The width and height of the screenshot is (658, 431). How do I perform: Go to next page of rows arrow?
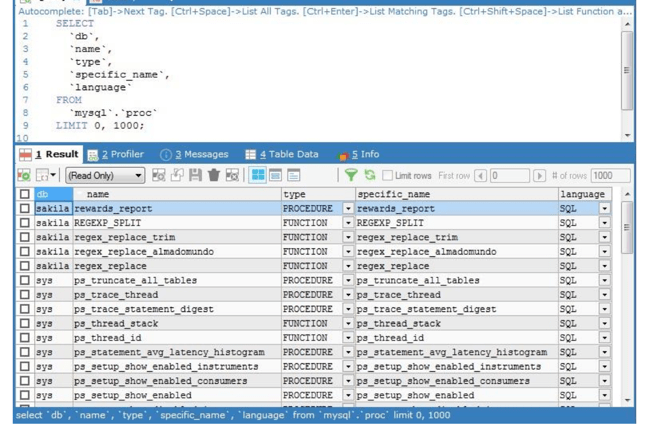click(539, 175)
